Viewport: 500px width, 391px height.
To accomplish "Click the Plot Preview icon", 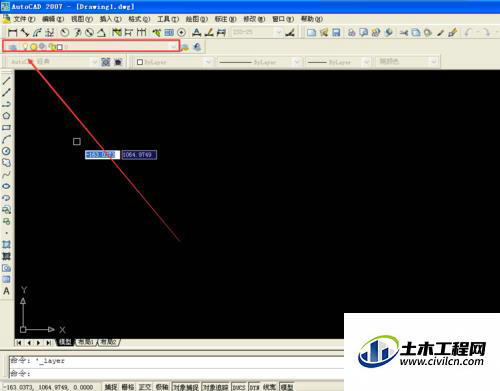I will pyautogui.click(x=363, y=33).
